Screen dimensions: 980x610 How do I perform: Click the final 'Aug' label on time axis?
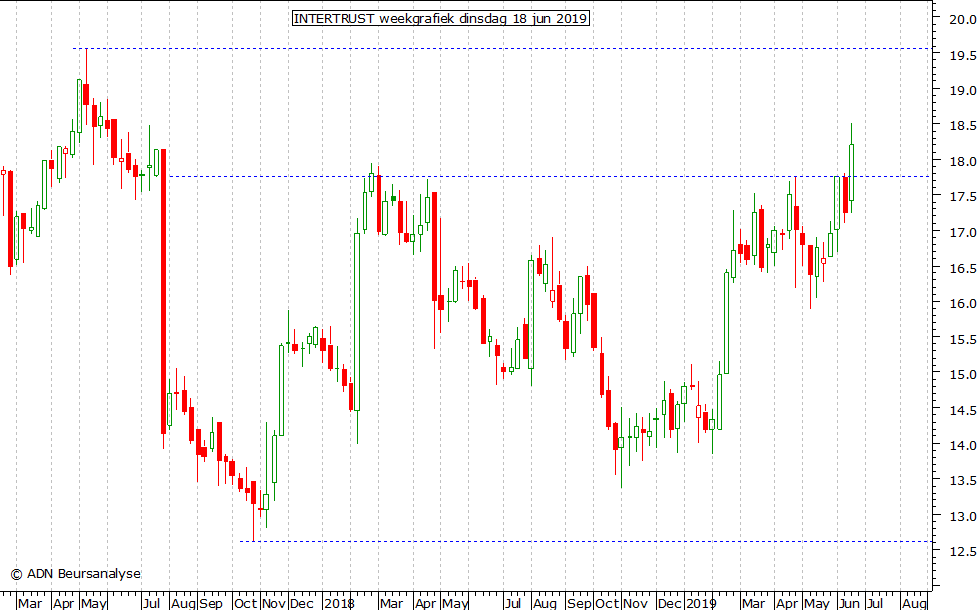[914, 603]
